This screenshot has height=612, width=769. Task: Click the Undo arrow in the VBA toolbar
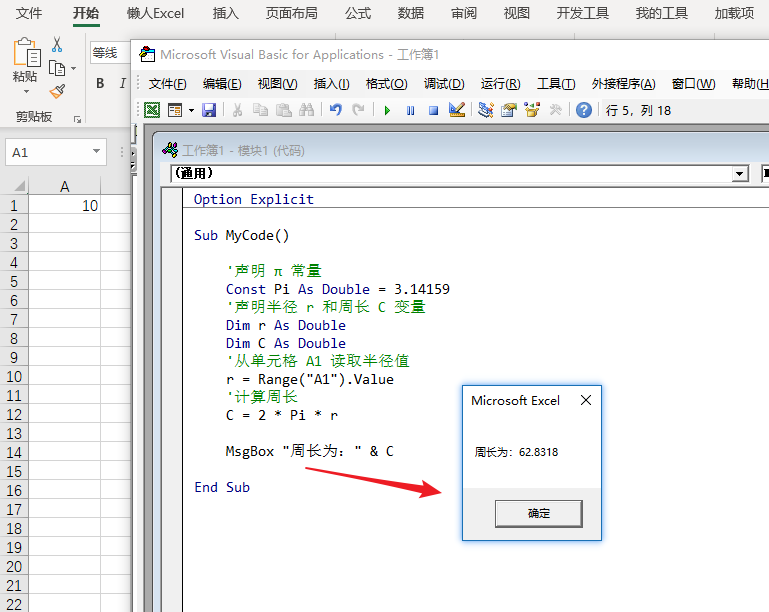click(x=335, y=110)
